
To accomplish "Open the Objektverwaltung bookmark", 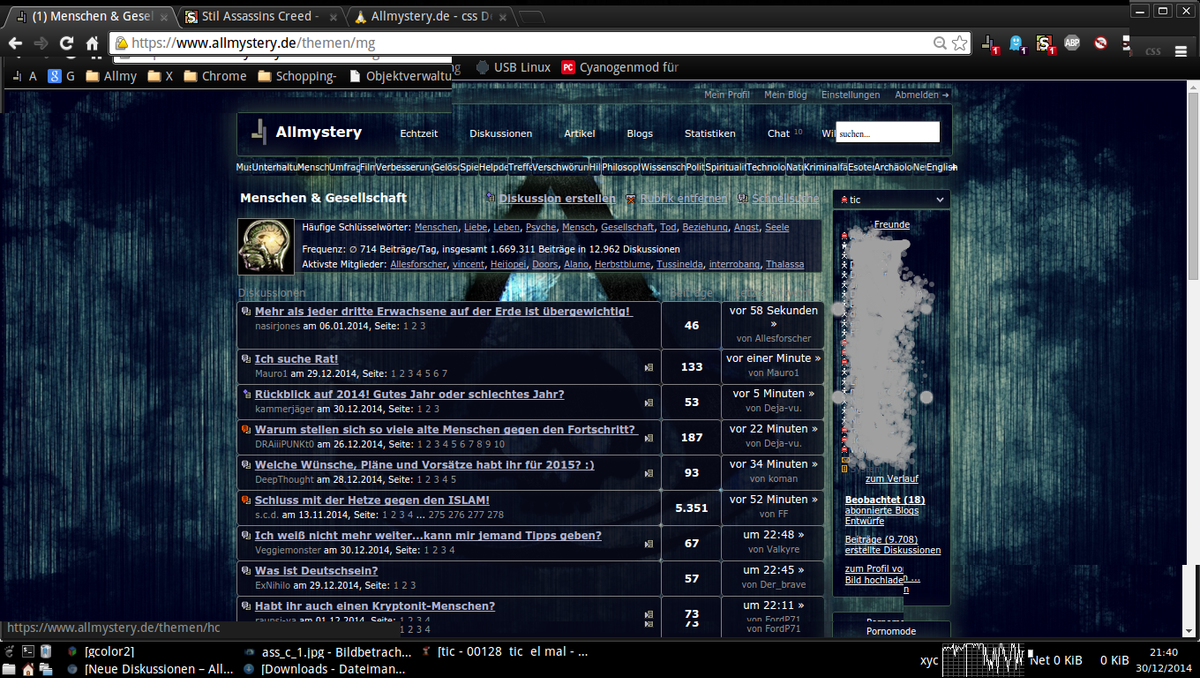I will pyautogui.click(x=399, y=76).
